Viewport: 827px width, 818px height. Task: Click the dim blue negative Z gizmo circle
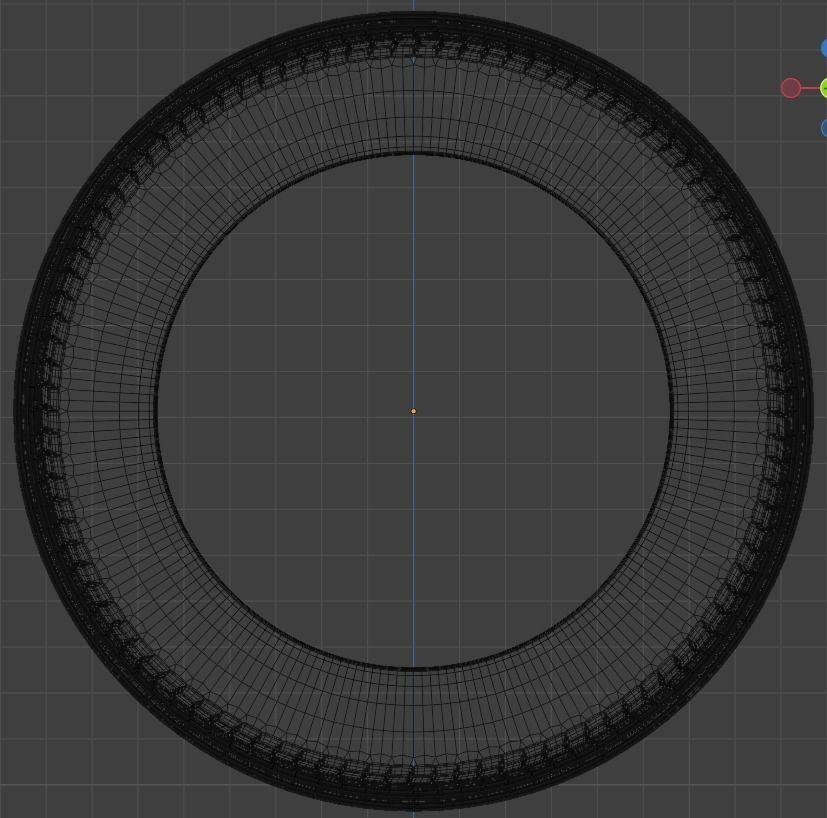(x=824, y=128)
